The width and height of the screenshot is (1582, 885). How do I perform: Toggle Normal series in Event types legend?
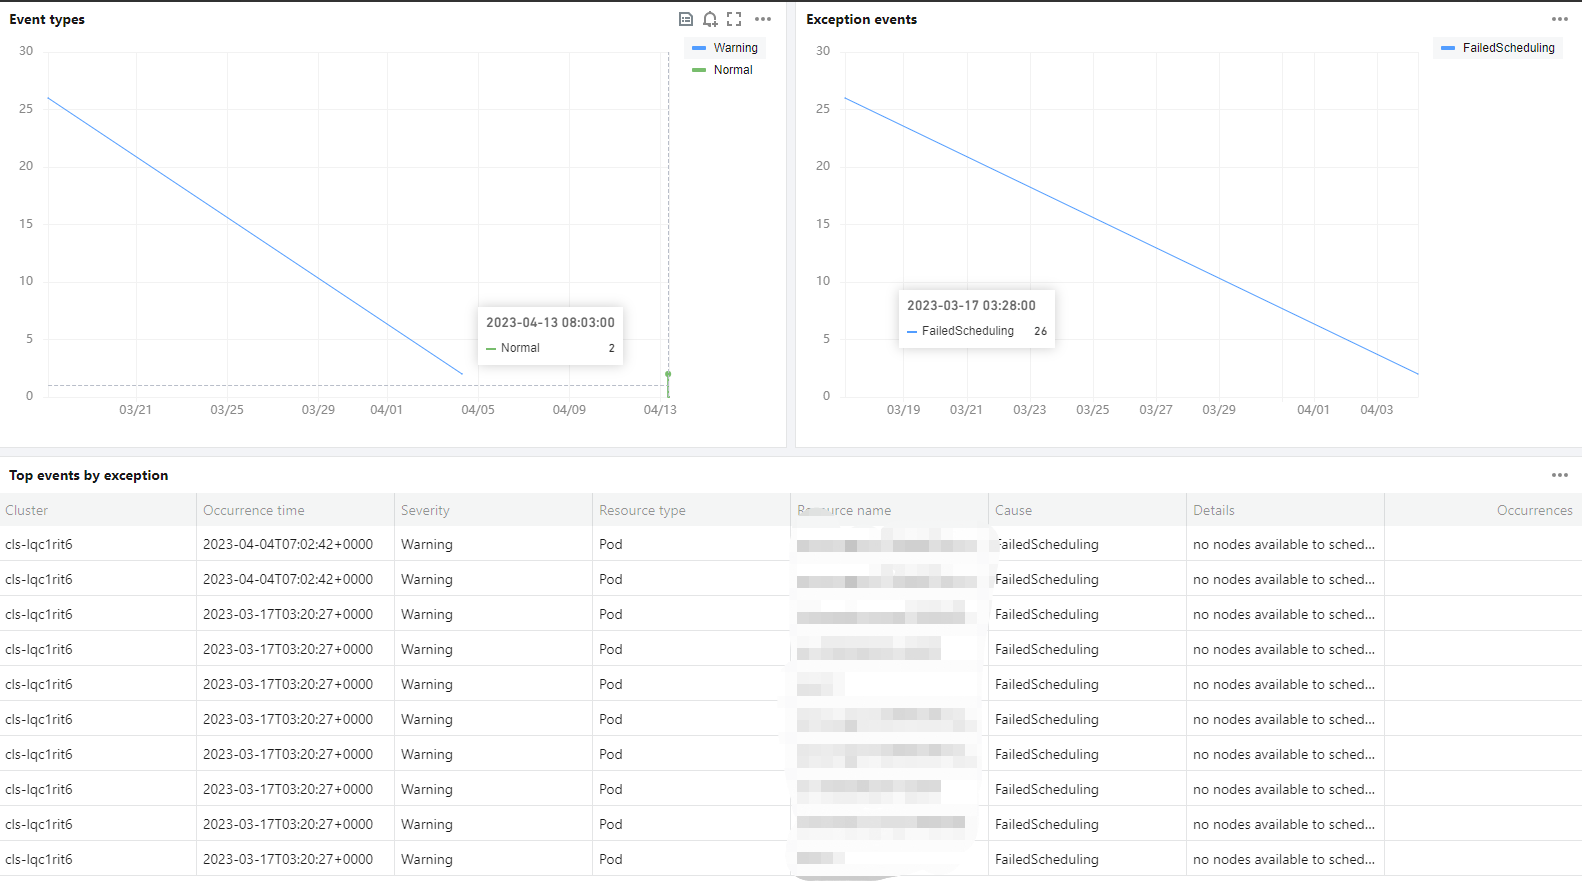coord(722,70)
